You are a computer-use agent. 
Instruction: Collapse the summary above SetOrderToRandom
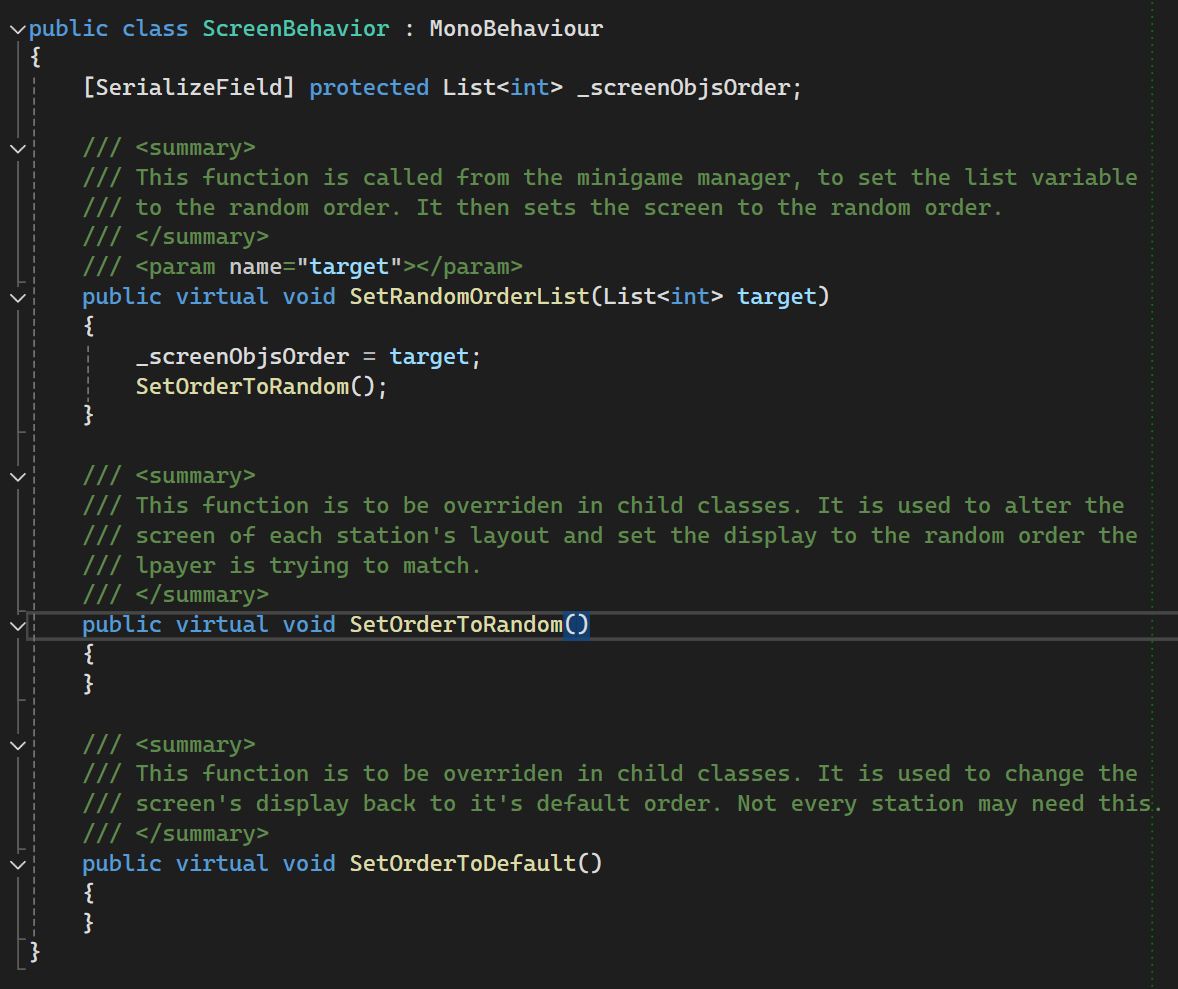click(17, 475)
